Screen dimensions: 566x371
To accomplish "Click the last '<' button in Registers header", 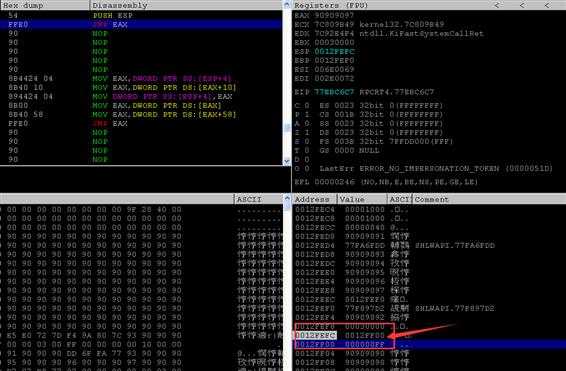I will point(547,5).
